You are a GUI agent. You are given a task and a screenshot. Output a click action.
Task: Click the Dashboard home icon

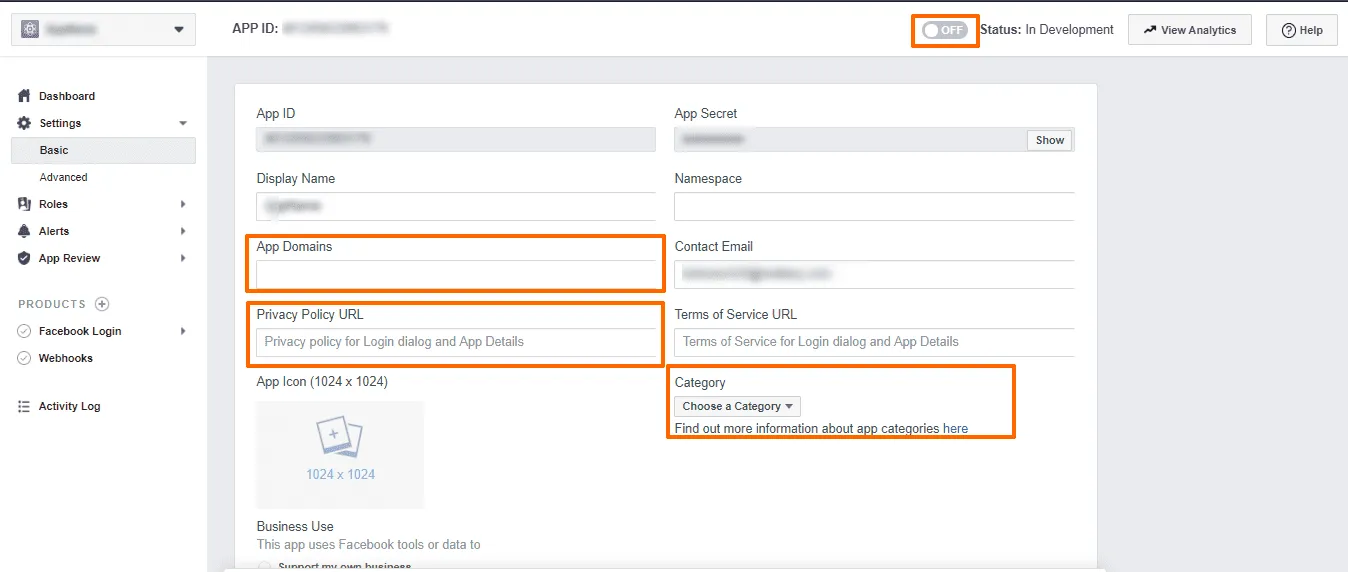(25, 96)
